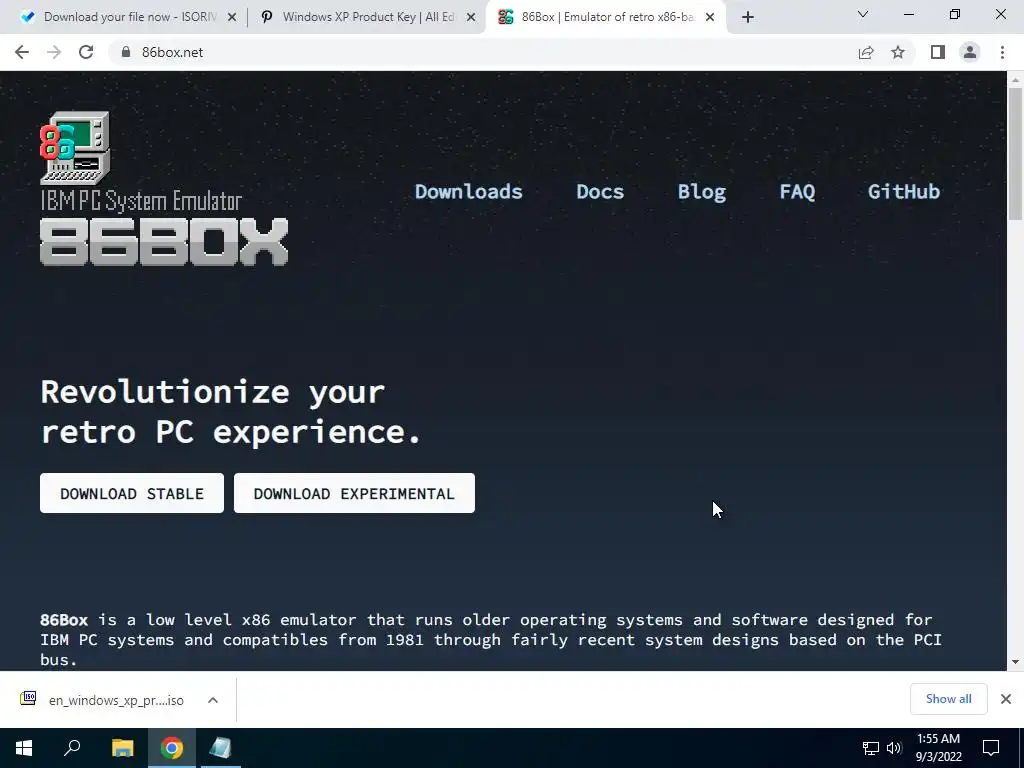Open the browser side panel
This screenshot has height=768, width=1024.
(x=938, y=52)
